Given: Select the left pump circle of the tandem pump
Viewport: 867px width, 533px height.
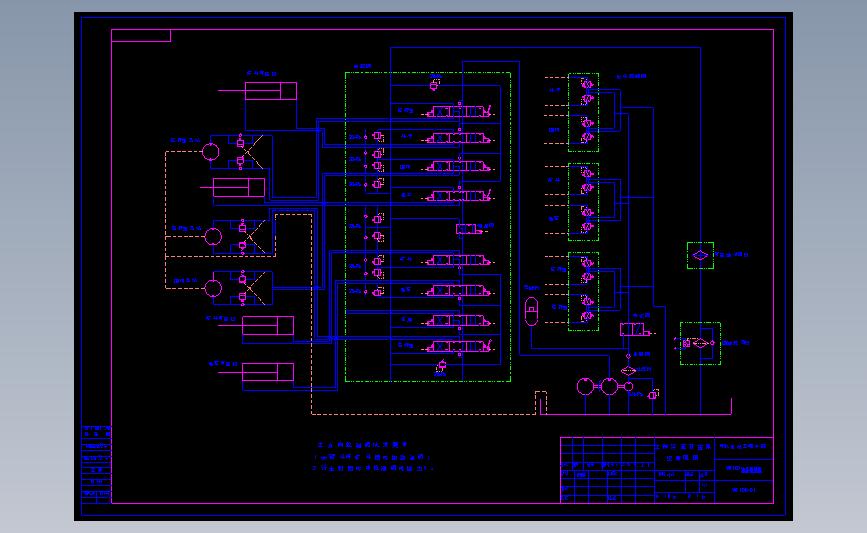Looking at the screenshot, I should pyautogui.click(x=586, y=386).
